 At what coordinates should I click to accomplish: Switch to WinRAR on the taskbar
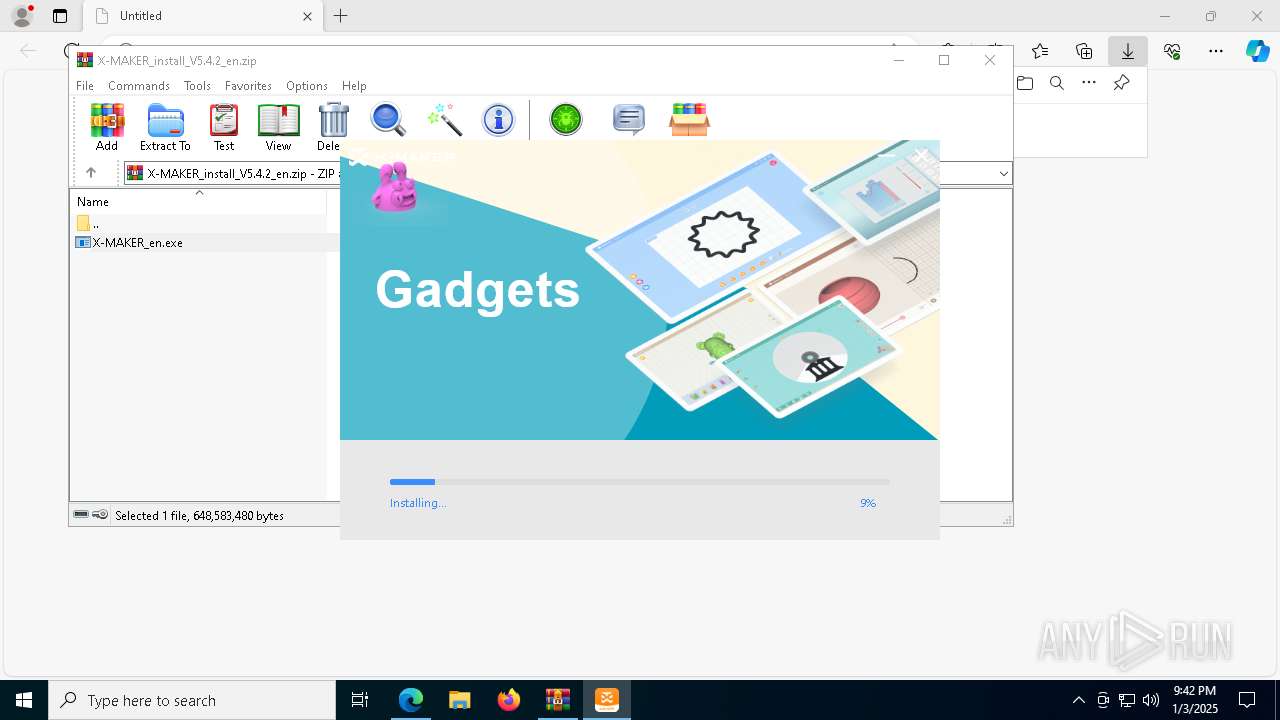point(558,700)
